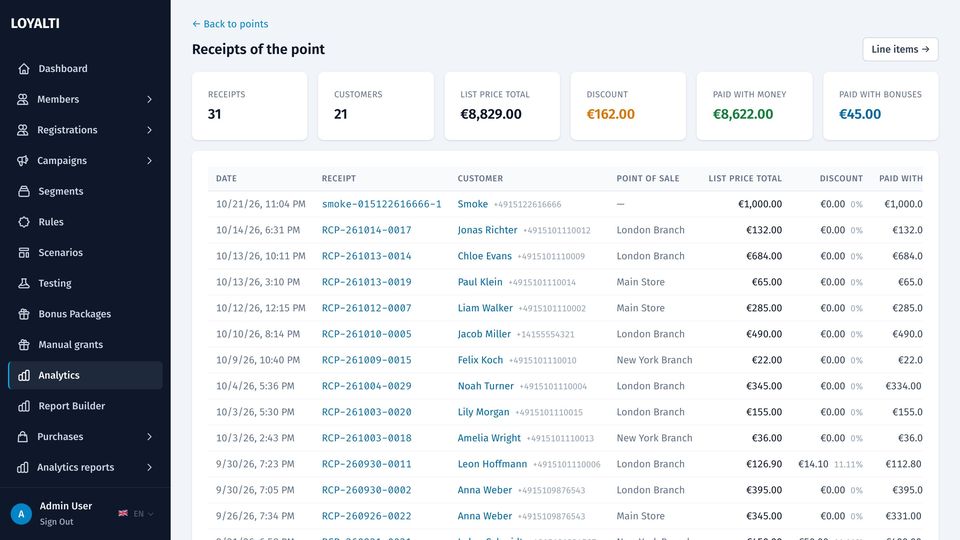960x540 pixels.
Task: Click Sign Out under Admin User
Action: 56,522
